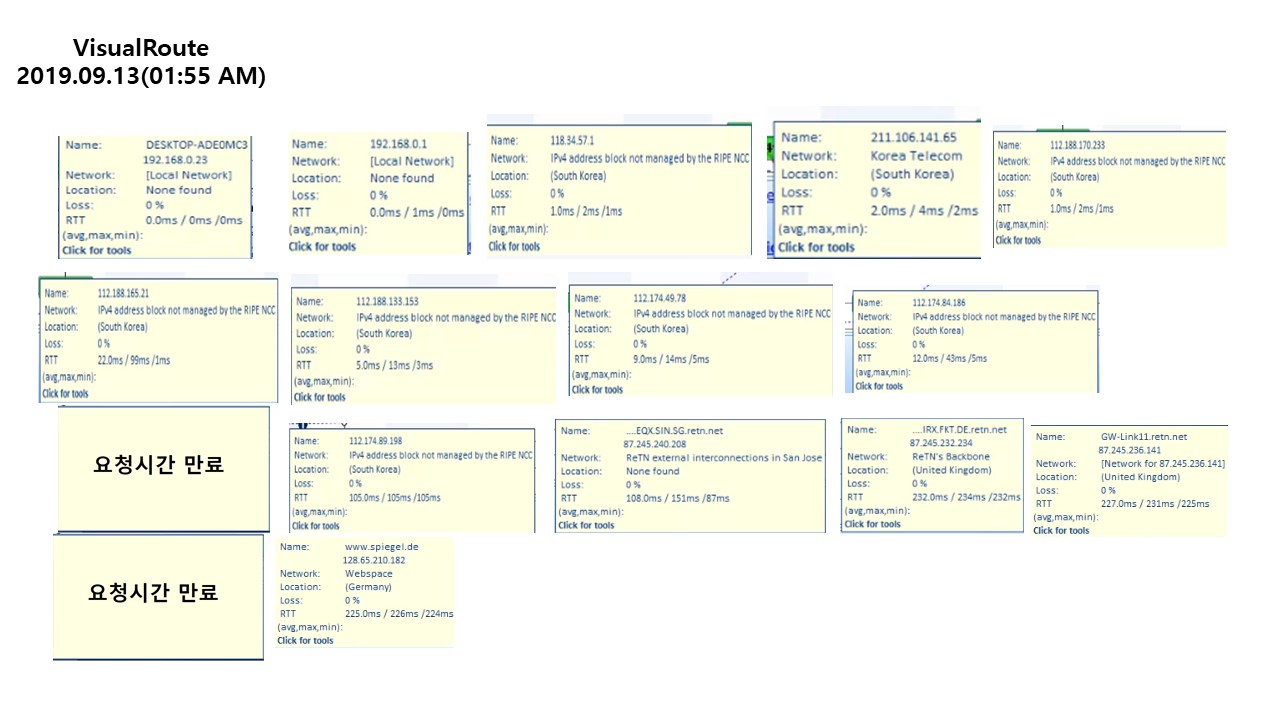Click 'Click for tools' in 112.174.89.198 tooltip
The height and width of the screenshot is (720, 1280).
click(316, 526)
